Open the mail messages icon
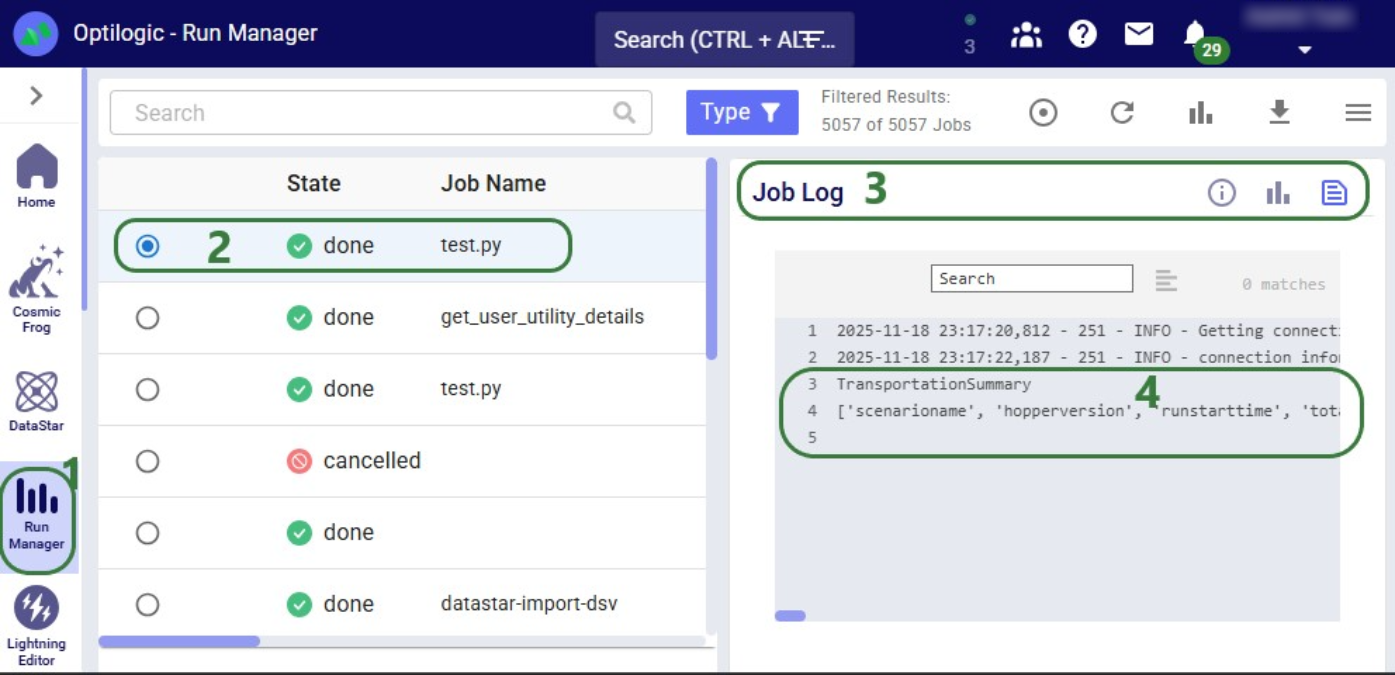 pos(1138,34)
